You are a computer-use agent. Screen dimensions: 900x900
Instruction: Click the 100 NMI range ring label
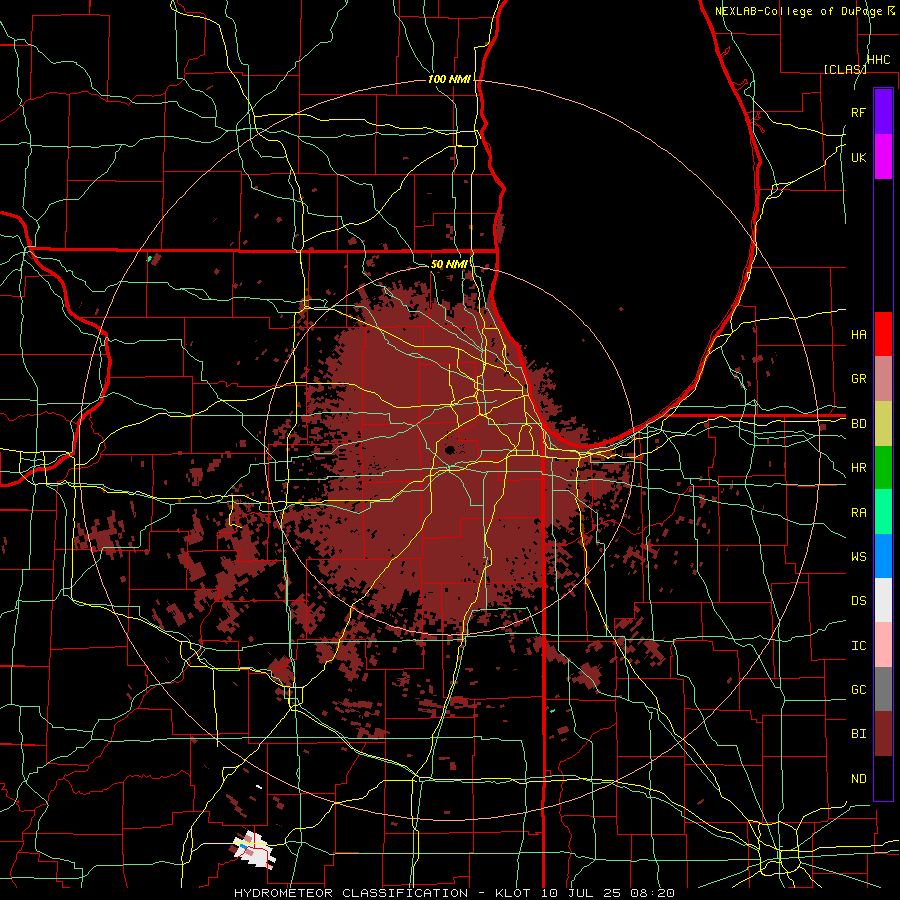tap(449, 79)
